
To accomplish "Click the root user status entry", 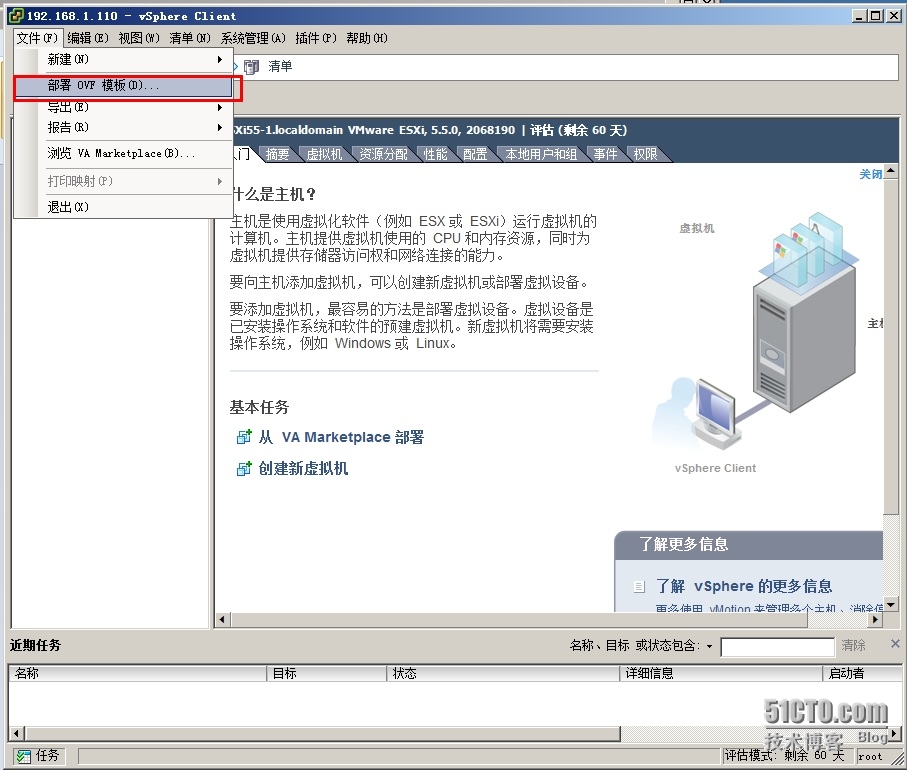I will click(870, 756).
